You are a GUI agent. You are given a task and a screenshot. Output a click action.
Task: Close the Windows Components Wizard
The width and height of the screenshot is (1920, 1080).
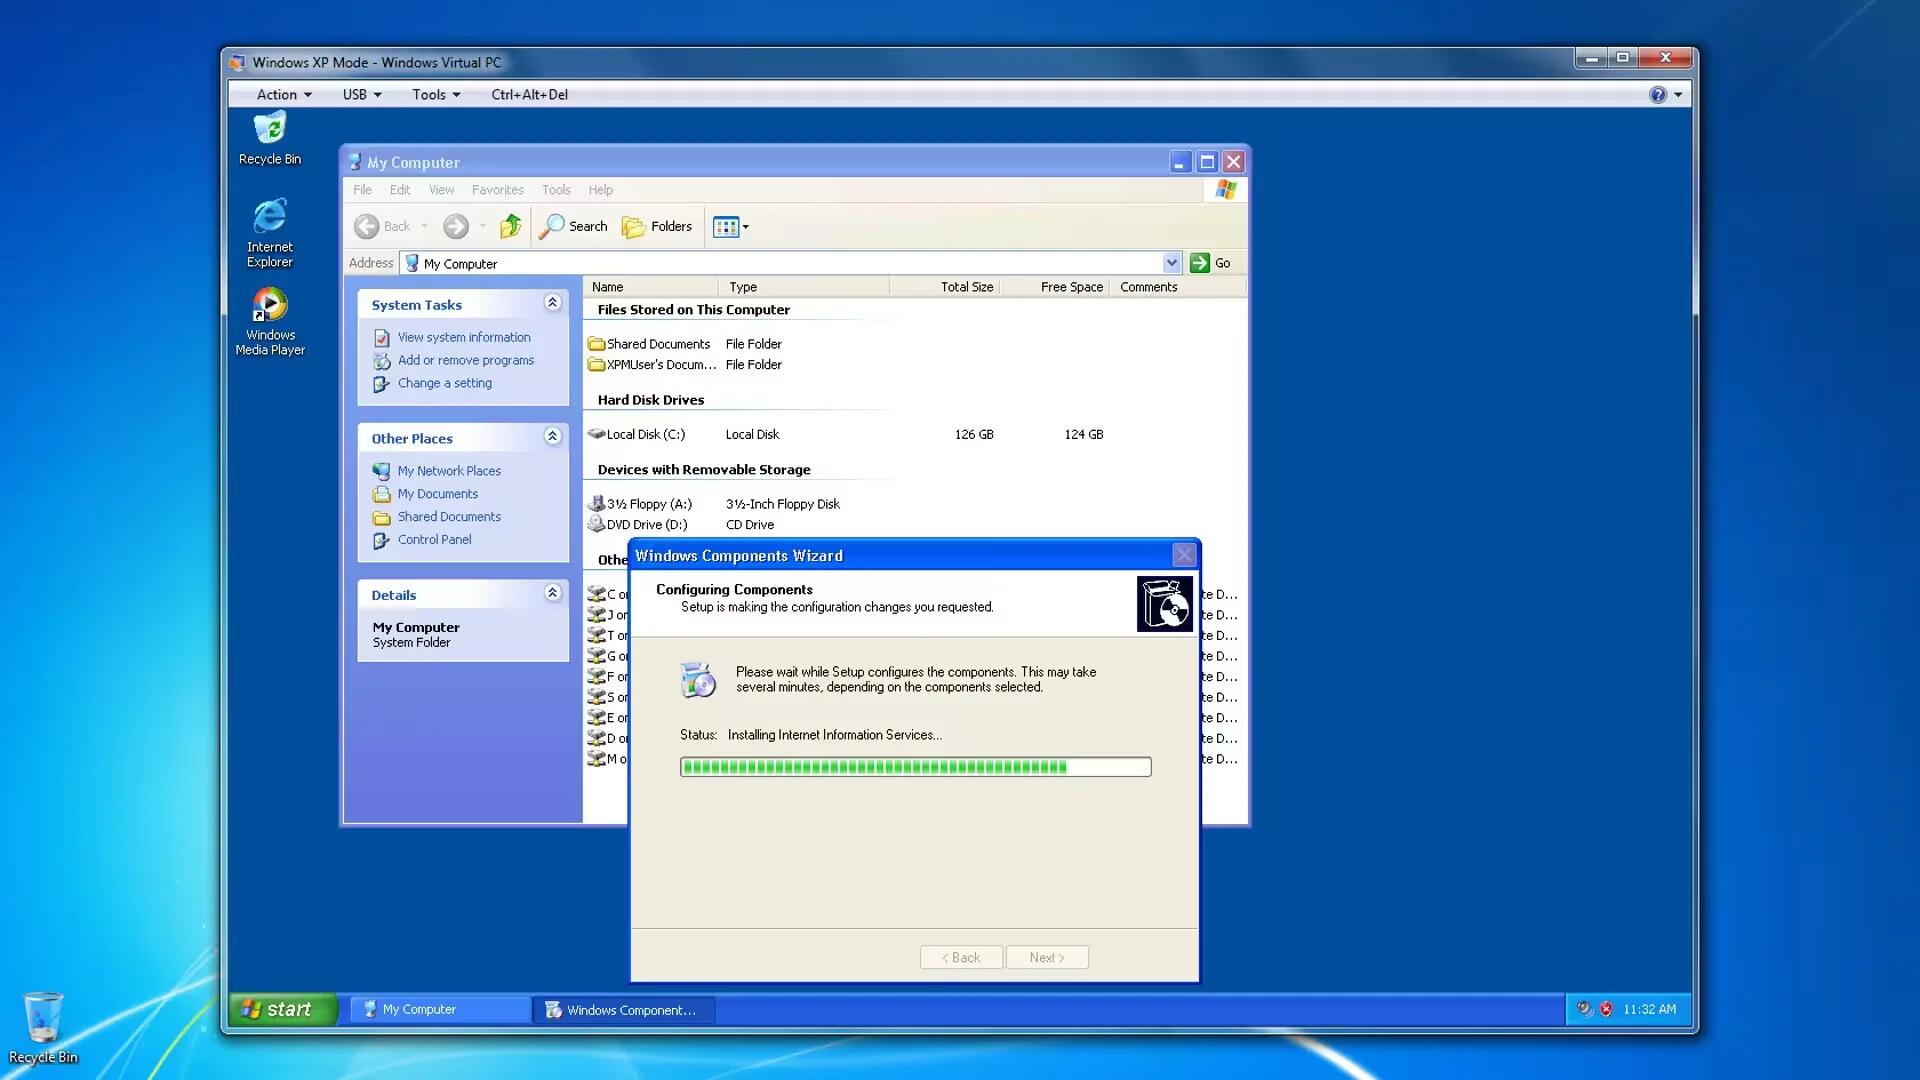tap(1184, 555)
